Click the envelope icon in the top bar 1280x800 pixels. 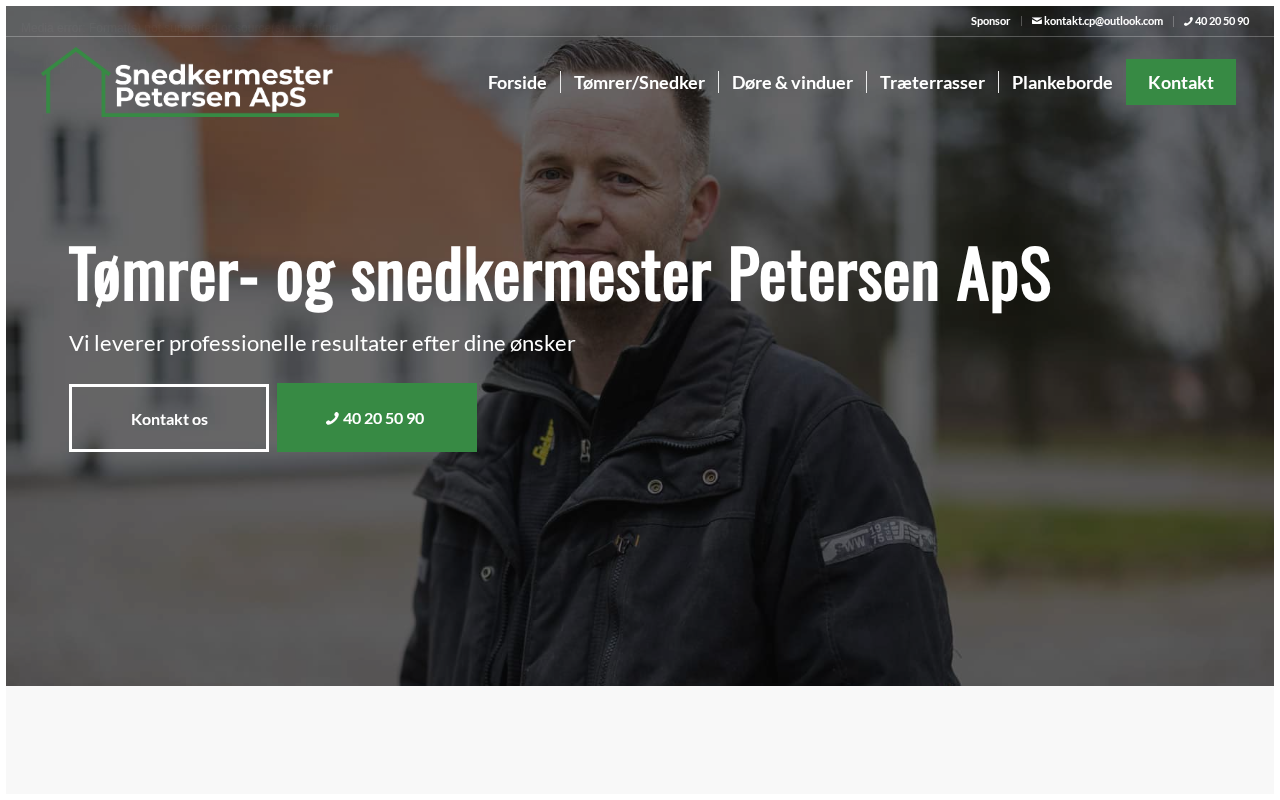click(x=1037, y=21)
